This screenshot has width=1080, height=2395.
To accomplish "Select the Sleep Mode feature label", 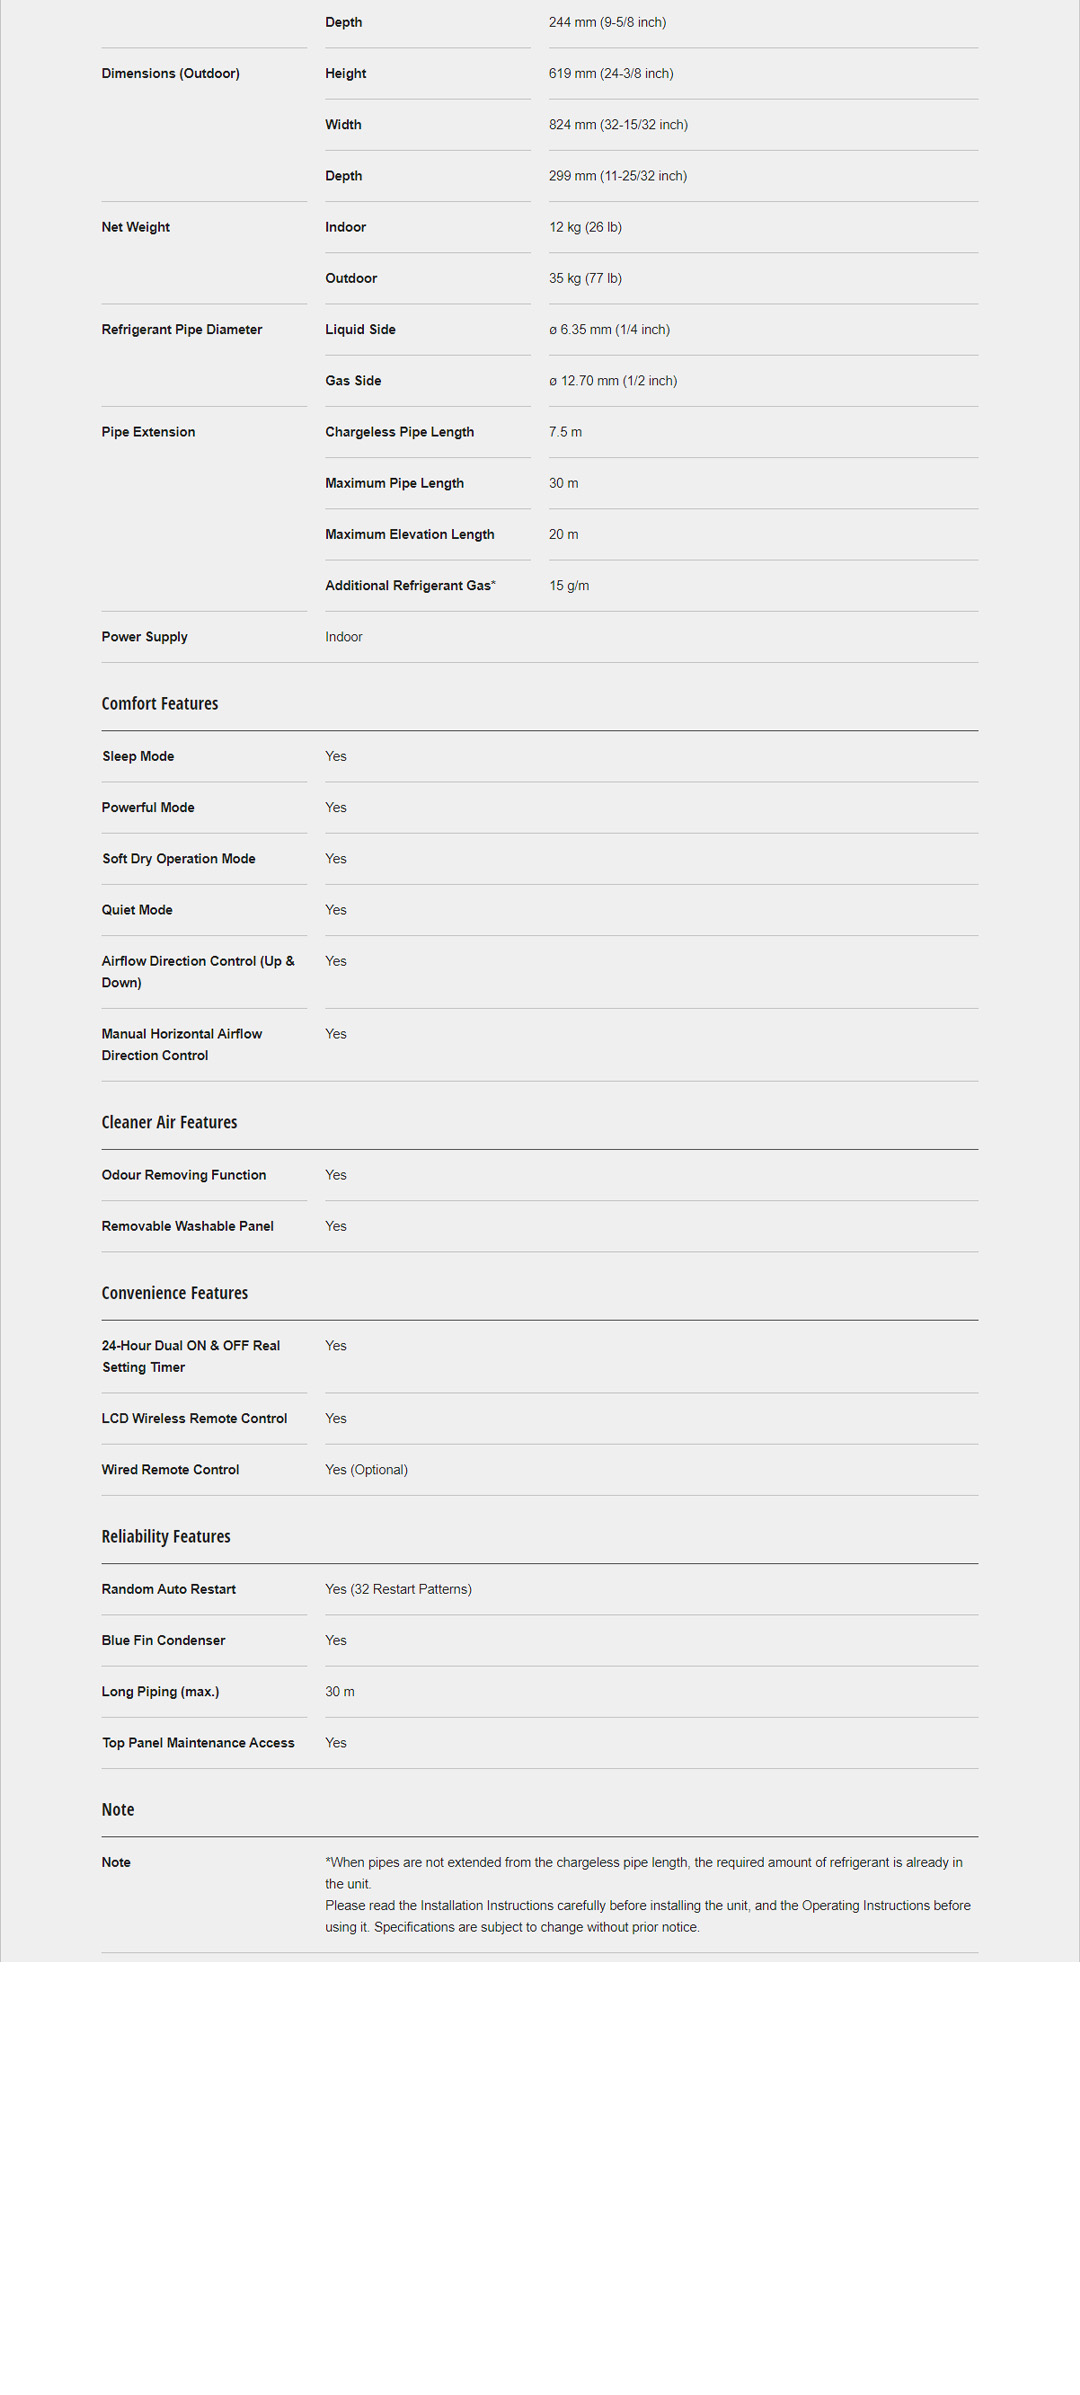I will point(138,757).
